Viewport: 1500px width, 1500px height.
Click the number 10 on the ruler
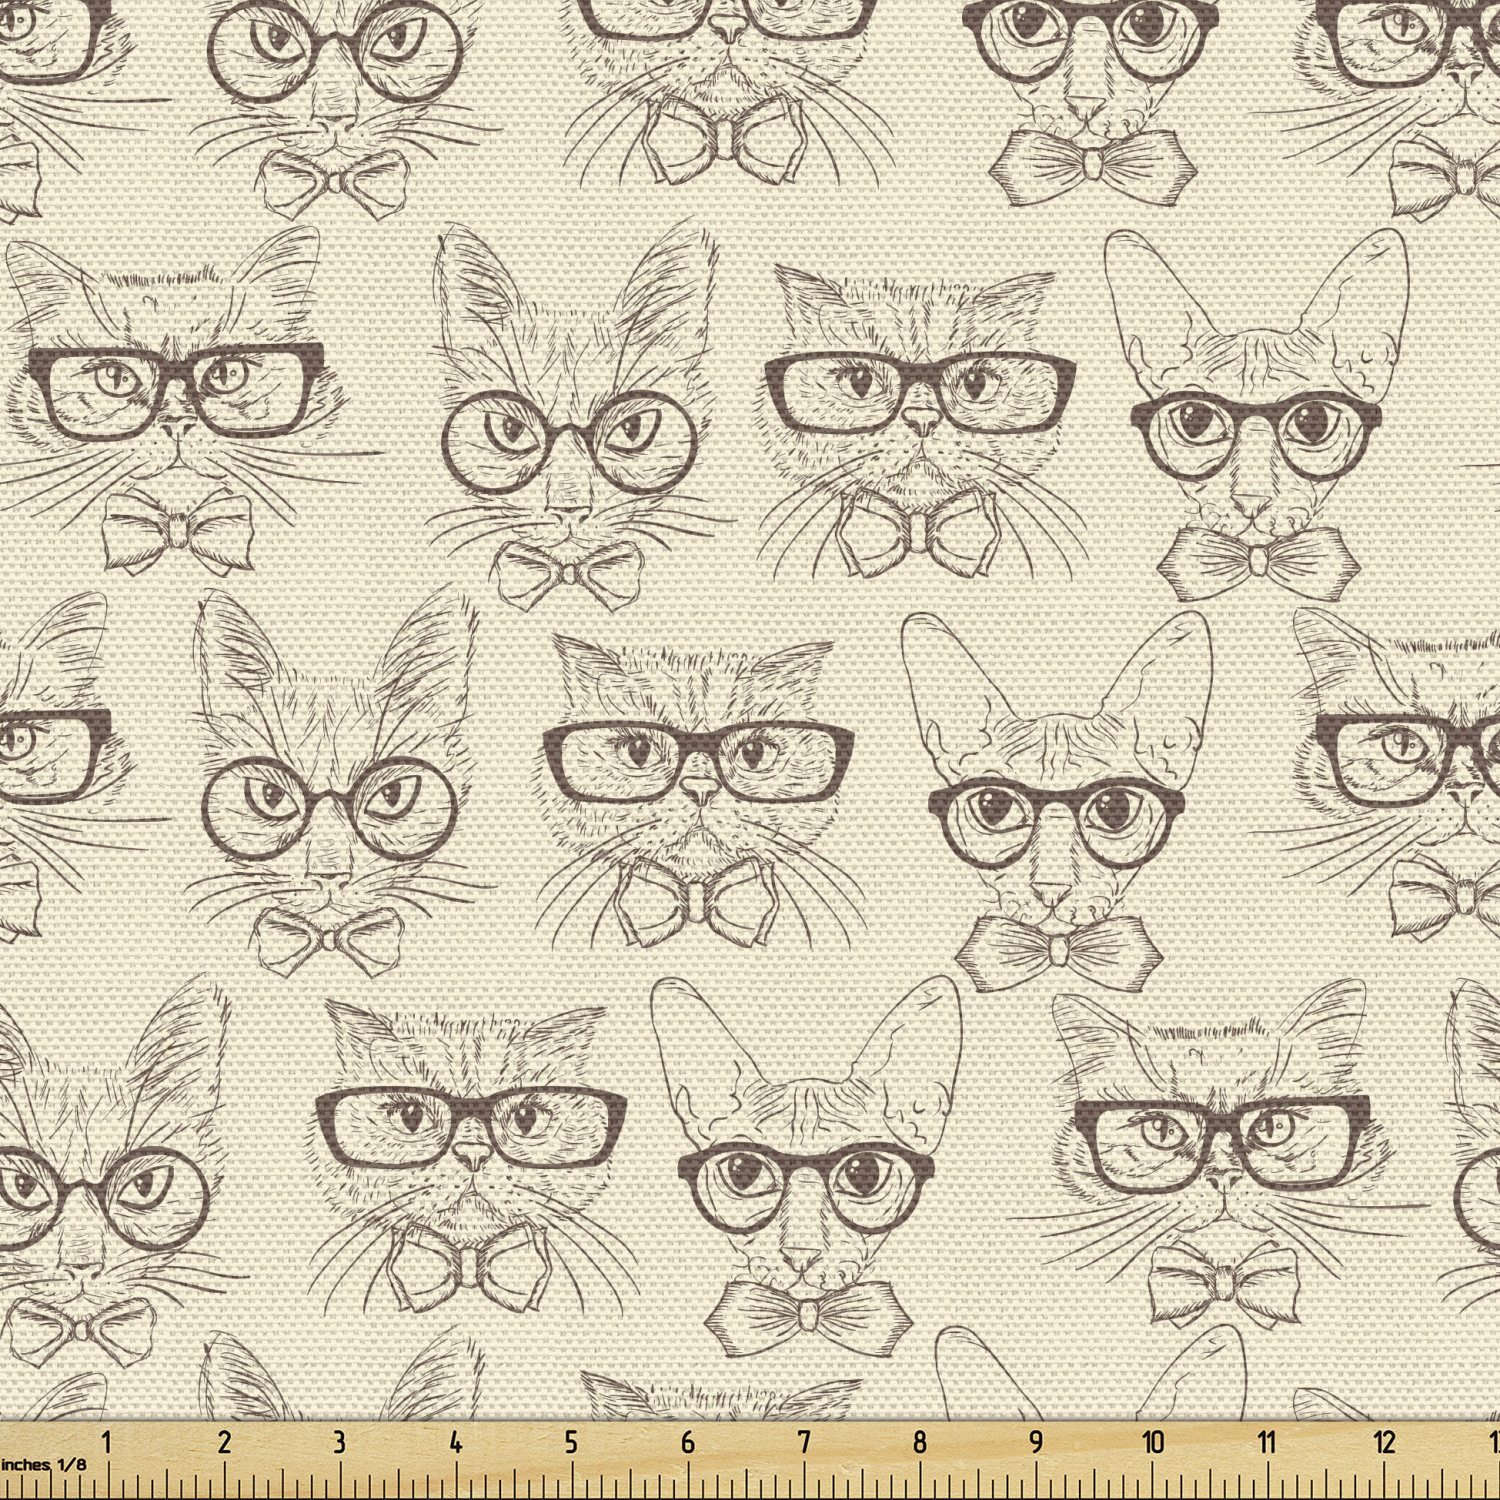[1154, 1442]
